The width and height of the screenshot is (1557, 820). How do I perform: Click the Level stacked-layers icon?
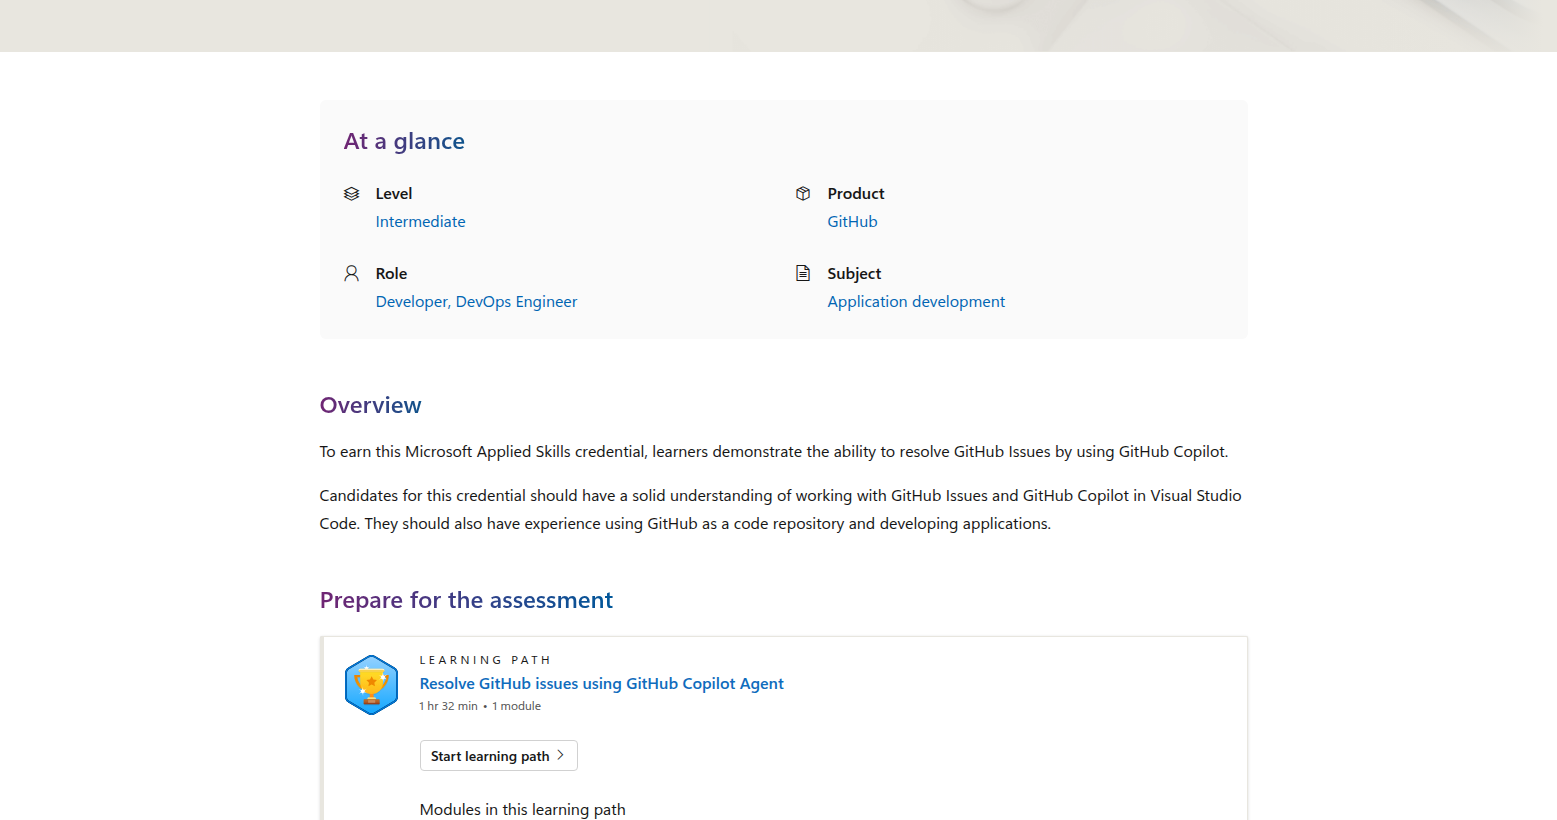tap(351, 194)
